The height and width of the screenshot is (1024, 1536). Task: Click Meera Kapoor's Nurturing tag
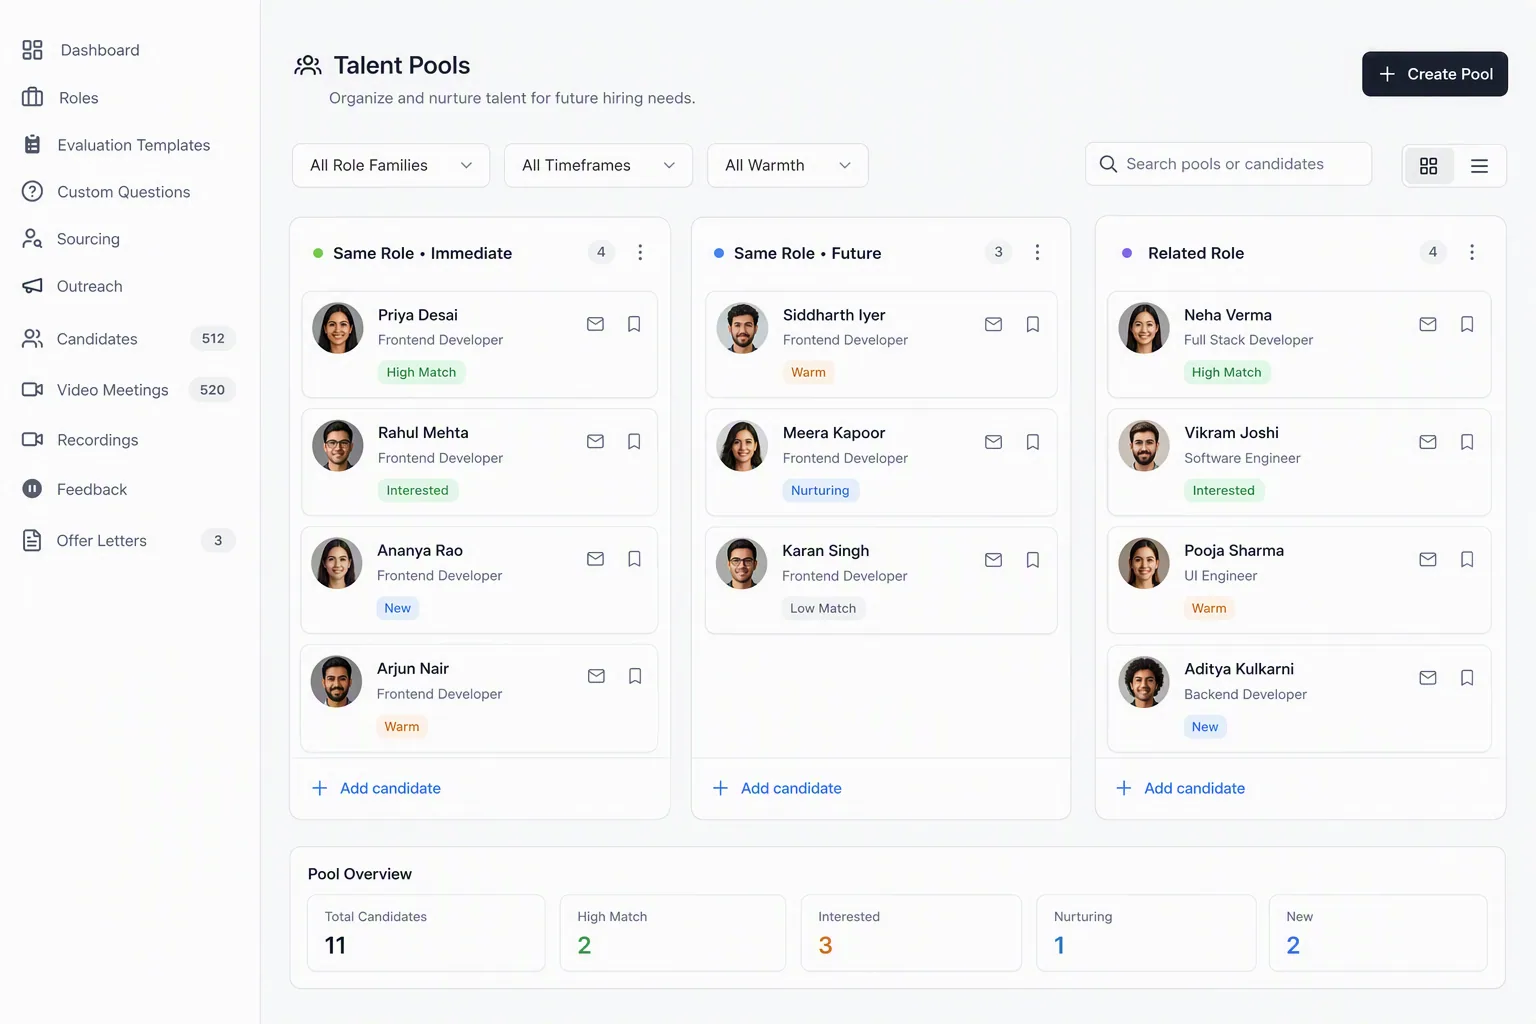tap(820, 490)
